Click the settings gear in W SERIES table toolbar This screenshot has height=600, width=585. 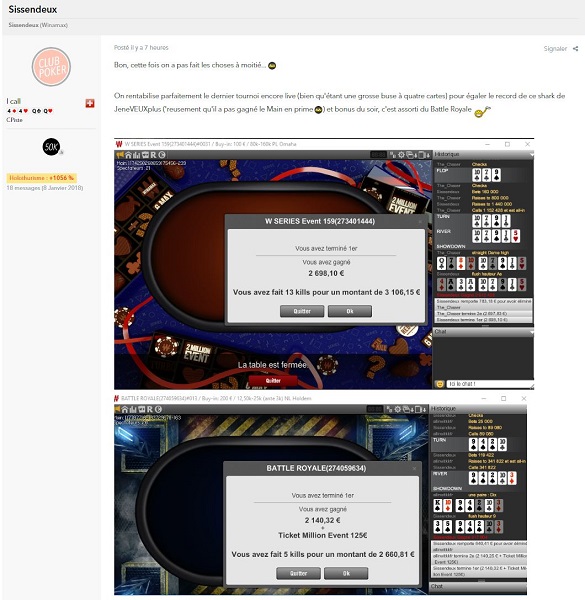coord(401,155)
